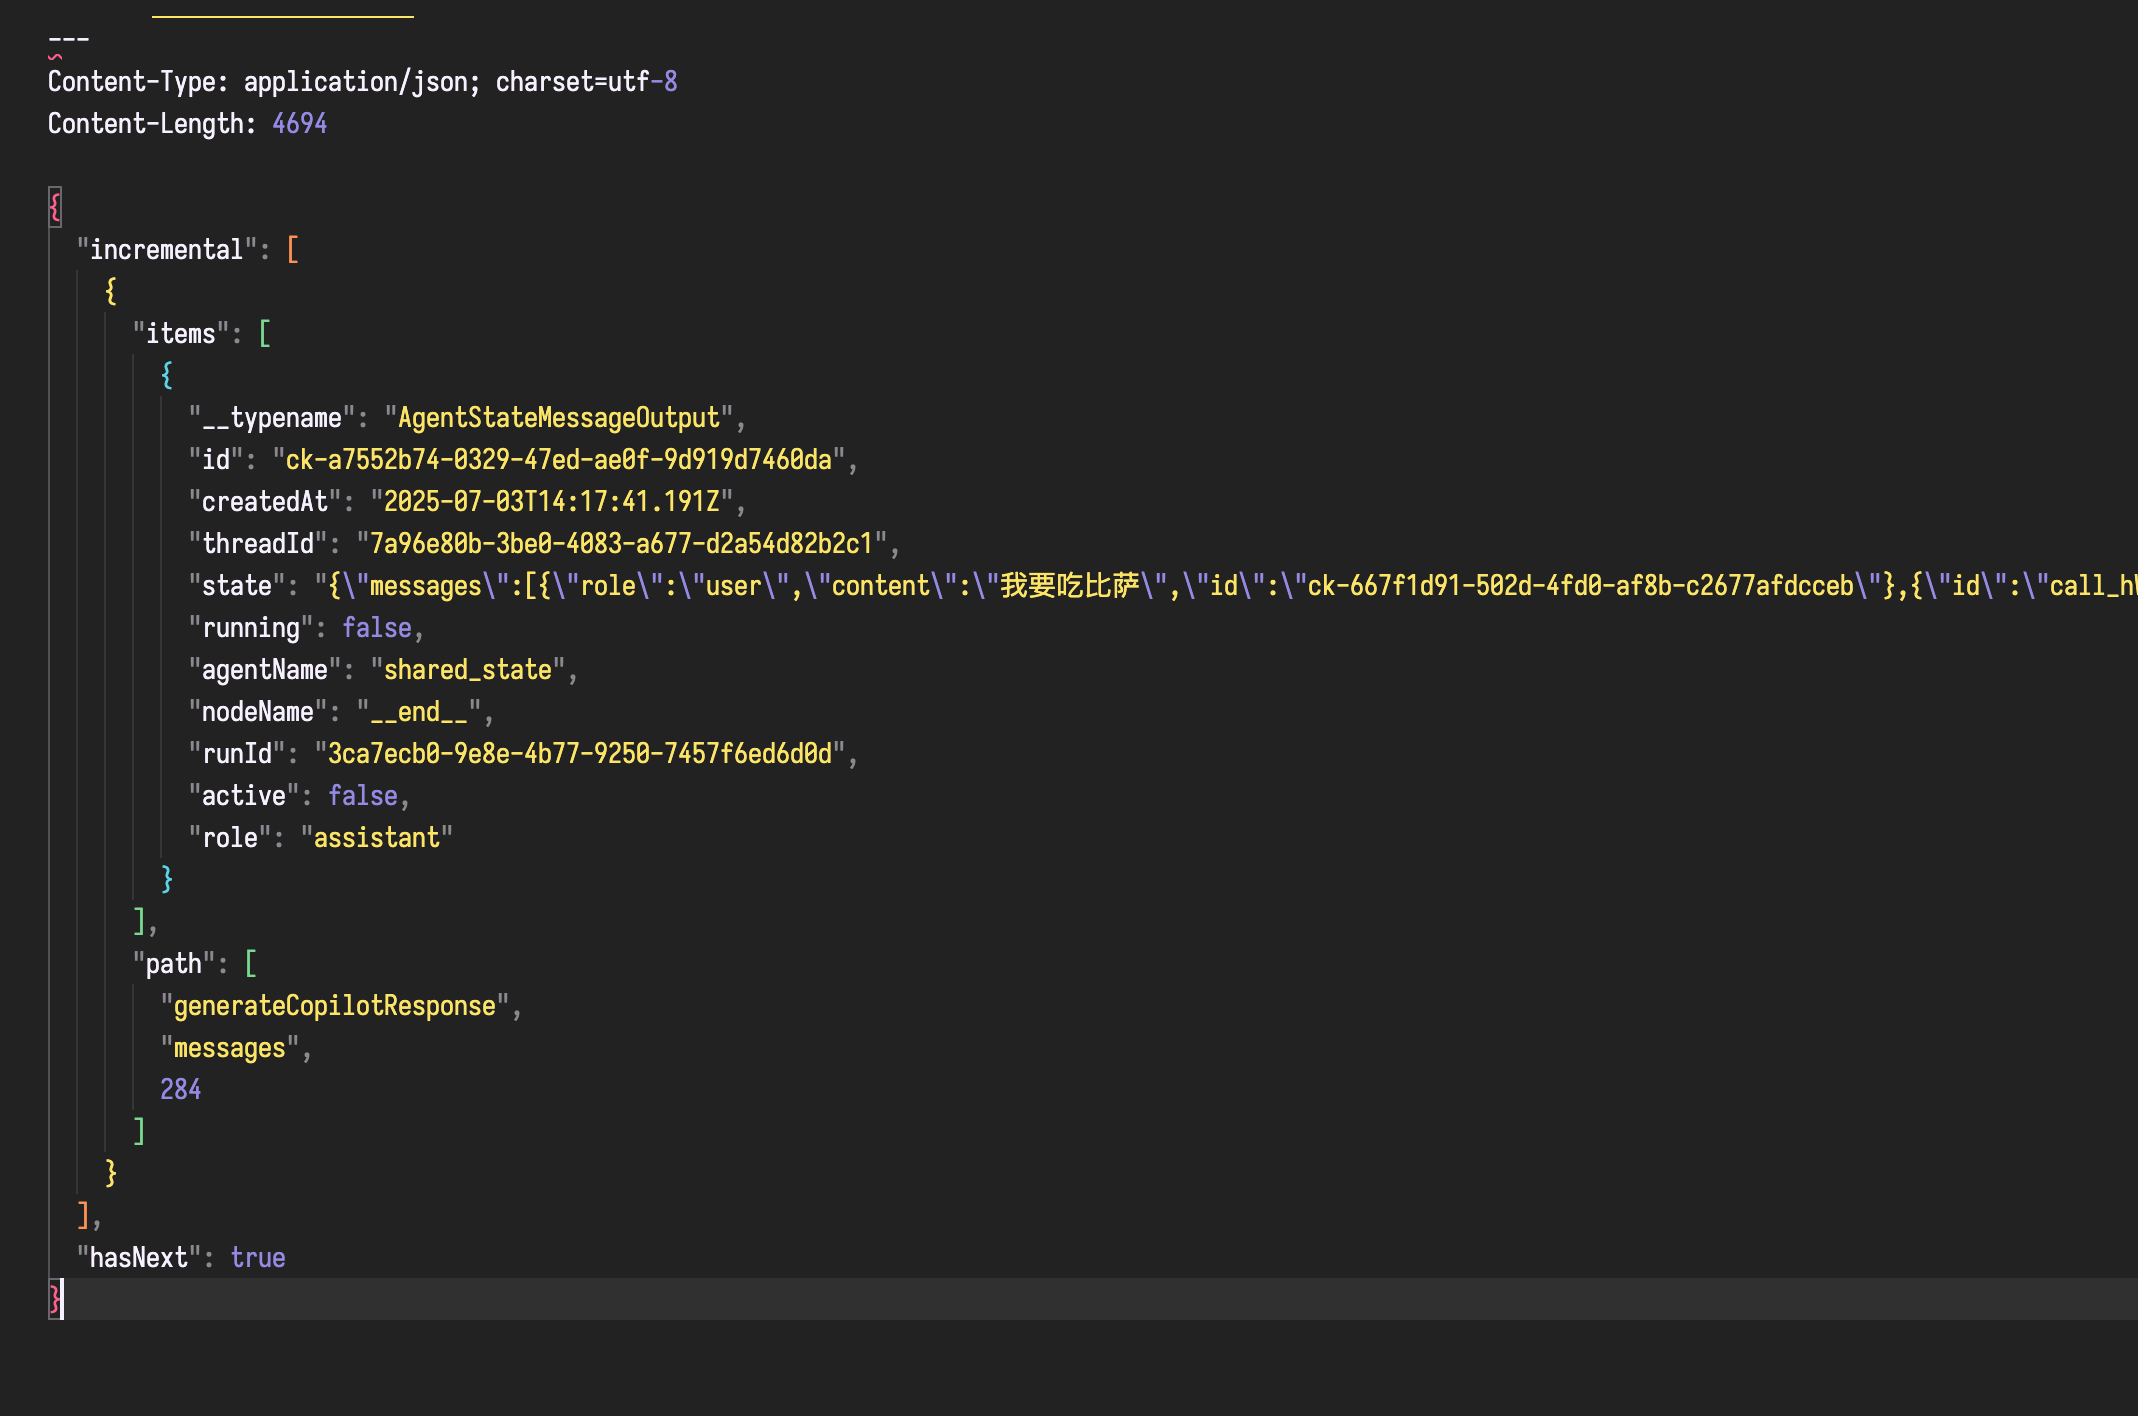Click the "AgentStateMessageOutput" value
Screen dimensions: 2138x1416
[x=559, y=418]
